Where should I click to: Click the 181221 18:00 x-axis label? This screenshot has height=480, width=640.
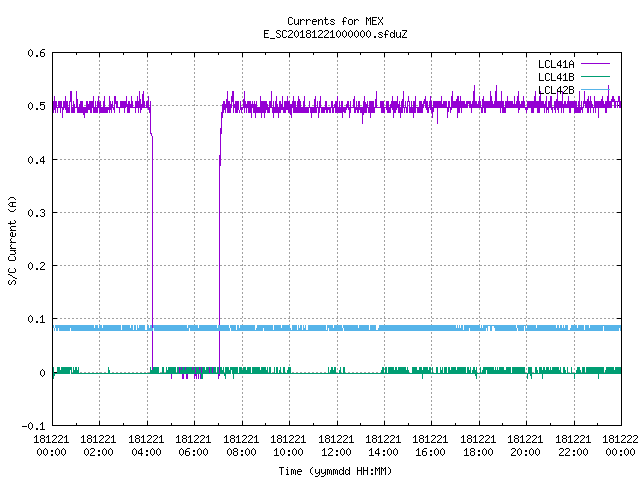pos(478,446)
